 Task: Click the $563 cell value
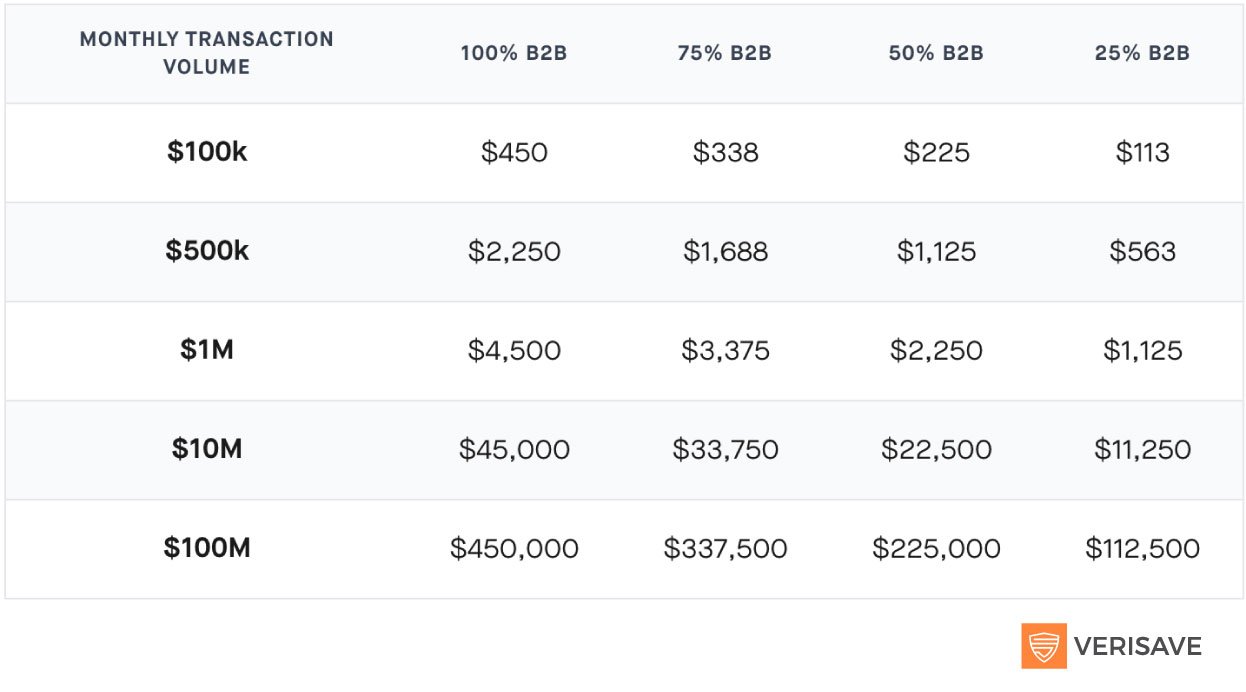(1142, 252)
